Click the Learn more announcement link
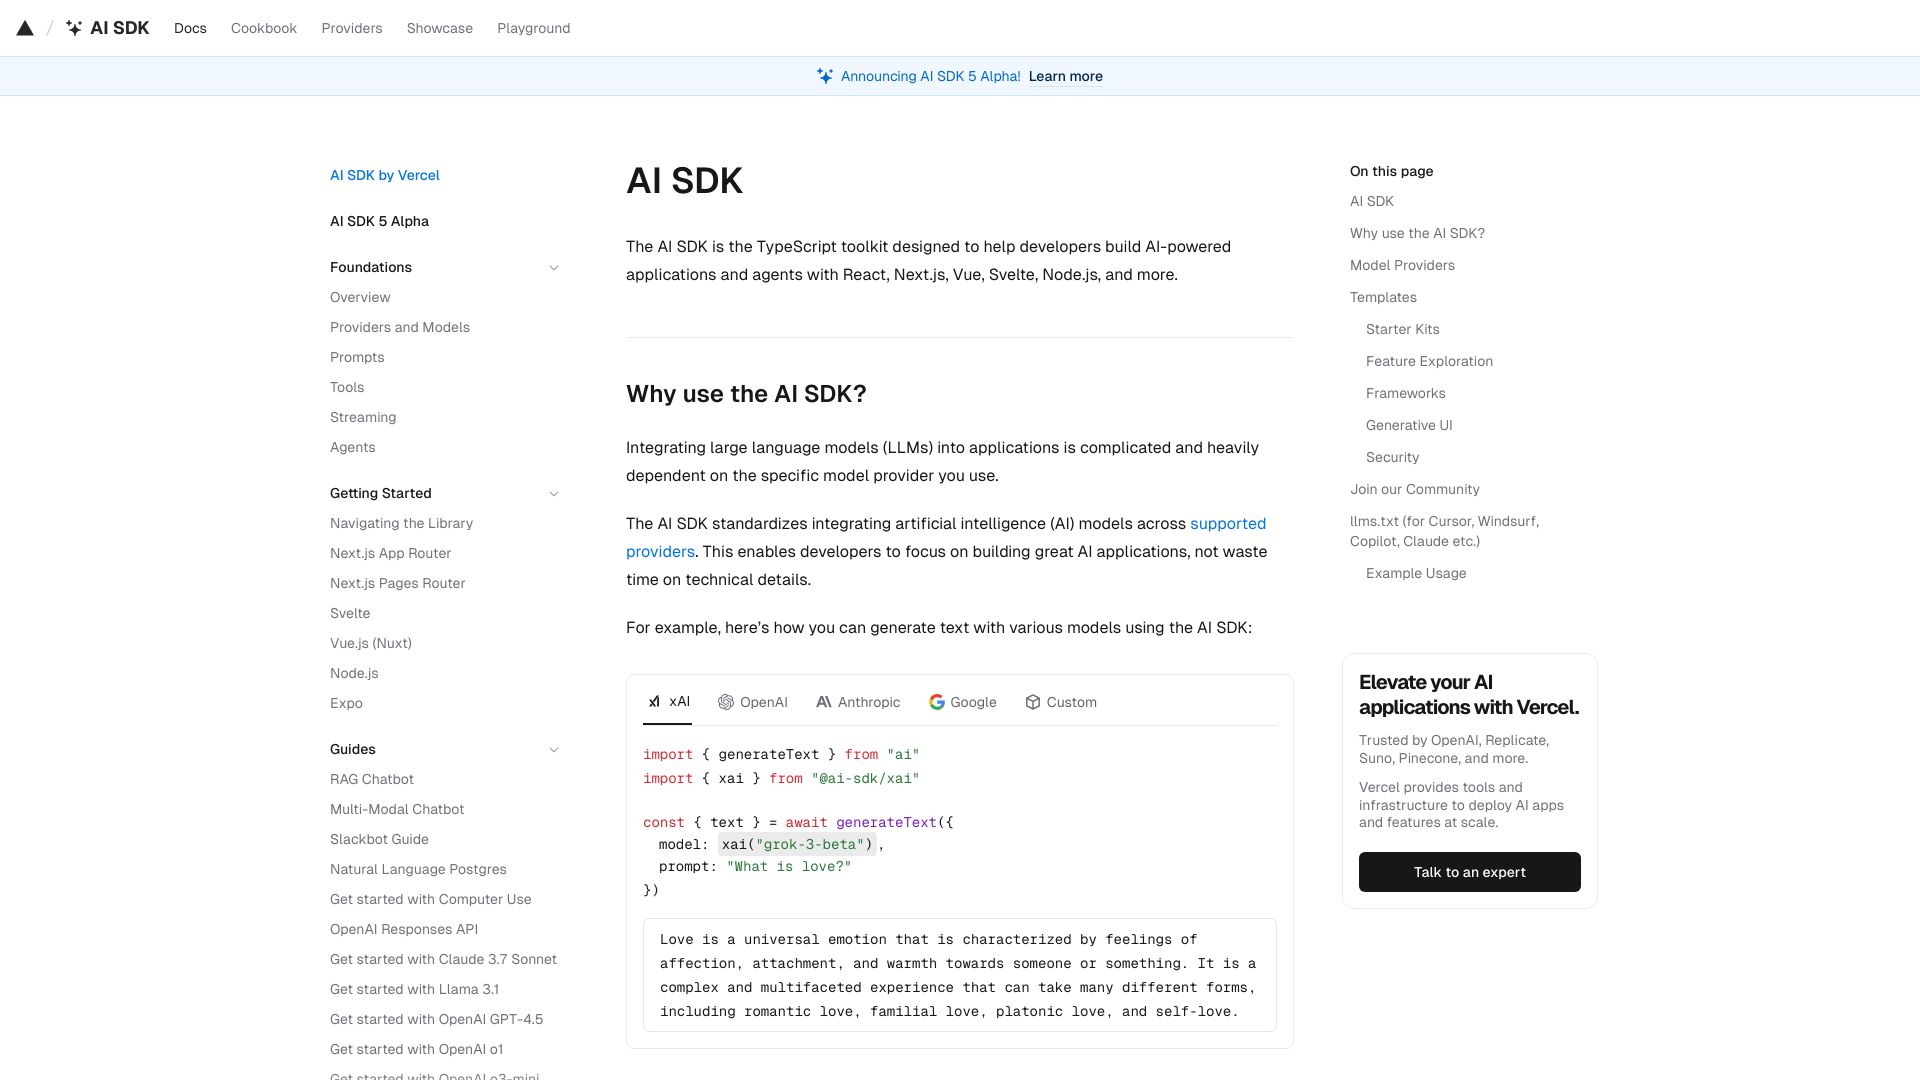This screenshot has height=1080, width=1920. 1066,76
